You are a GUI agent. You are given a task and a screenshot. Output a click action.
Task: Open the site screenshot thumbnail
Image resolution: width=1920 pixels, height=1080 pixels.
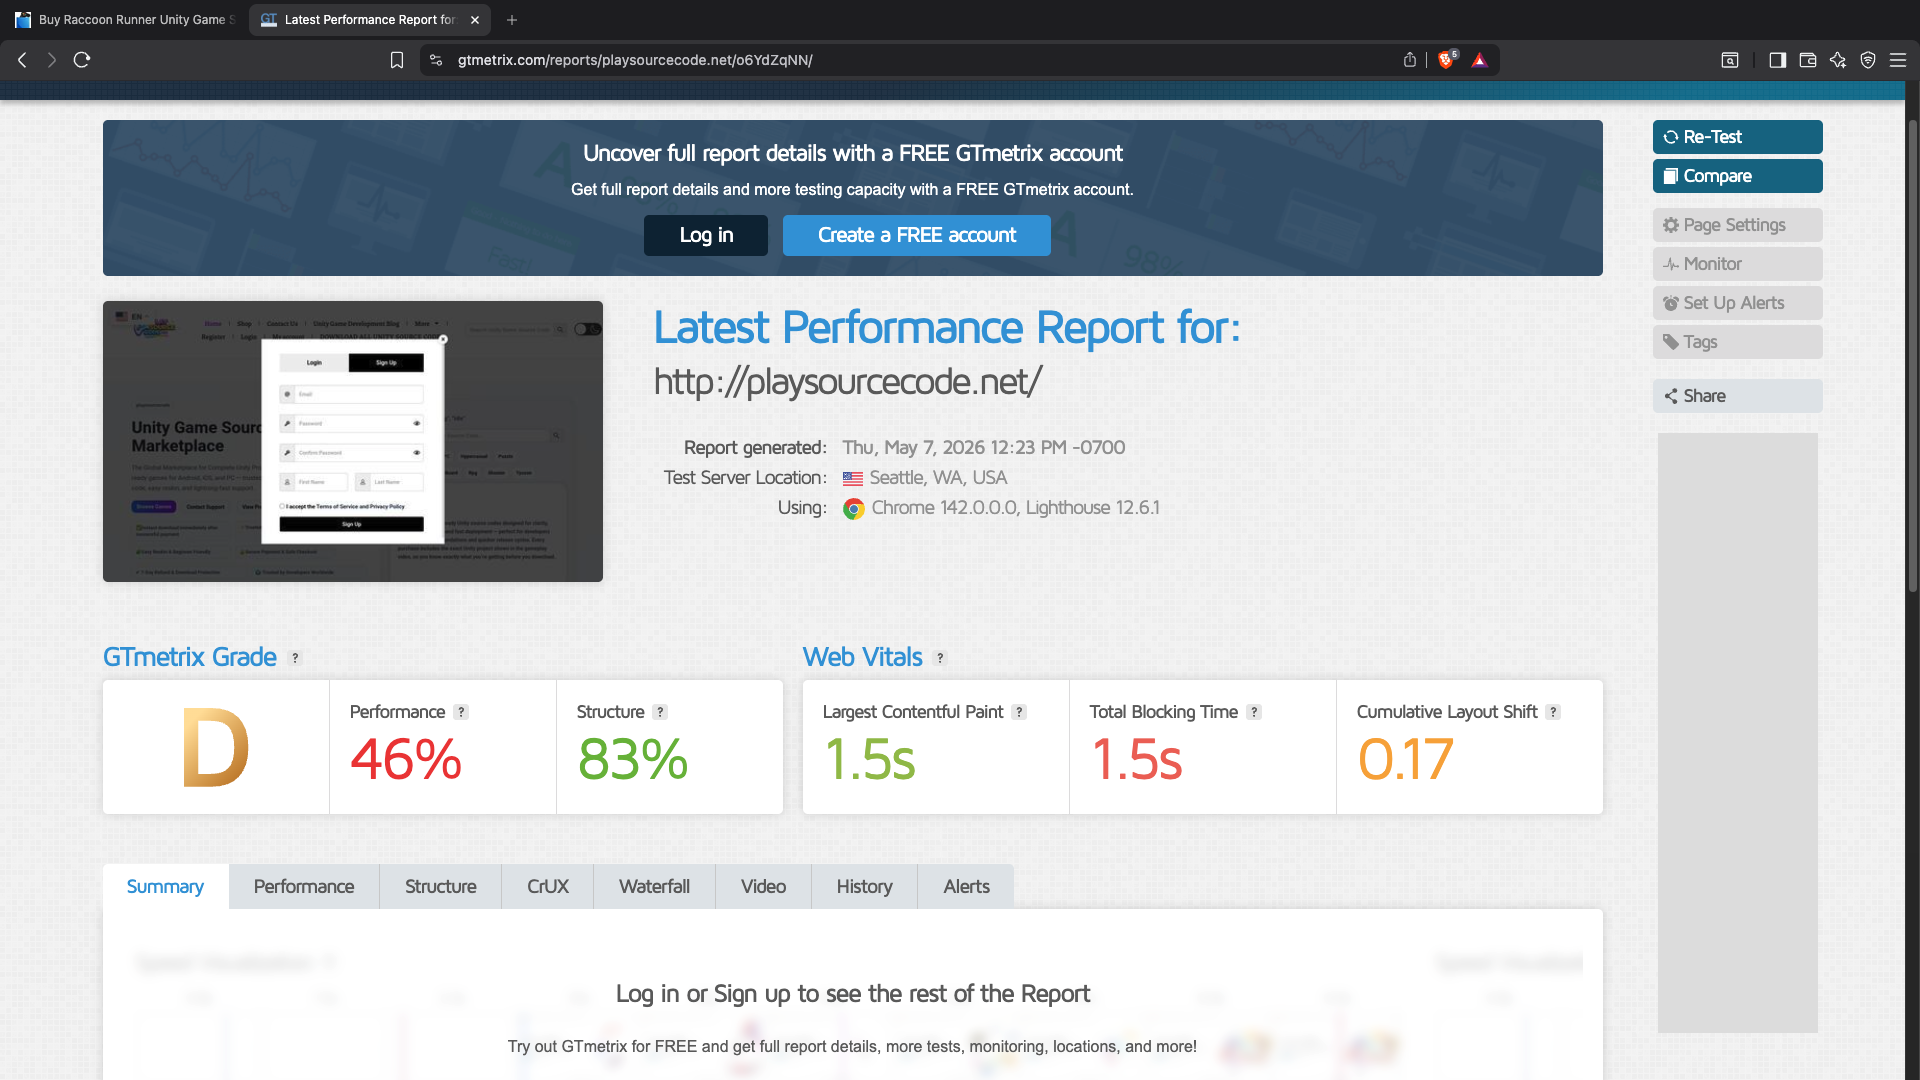(353, 441)
